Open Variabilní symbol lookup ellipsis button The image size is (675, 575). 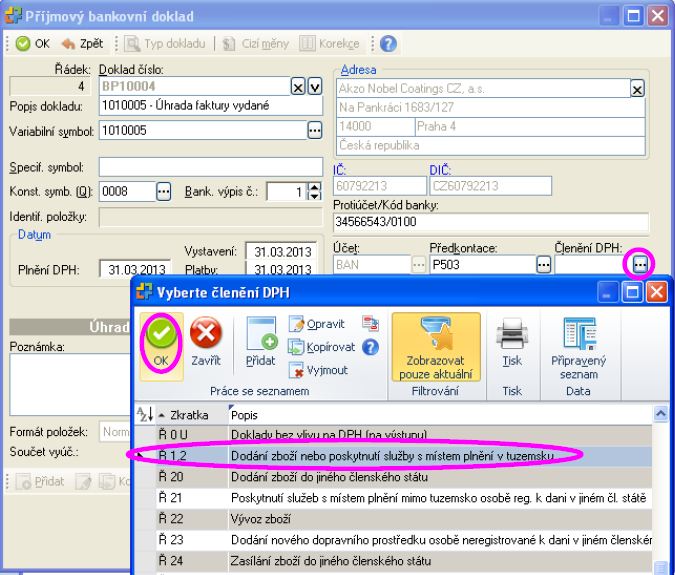[x=315, y=130]
